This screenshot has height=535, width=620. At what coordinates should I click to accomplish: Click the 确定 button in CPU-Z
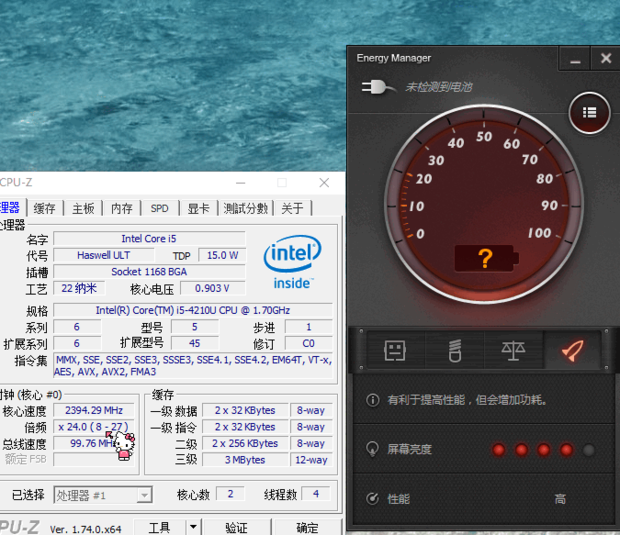pyautogui.click(x=307, y=527)
